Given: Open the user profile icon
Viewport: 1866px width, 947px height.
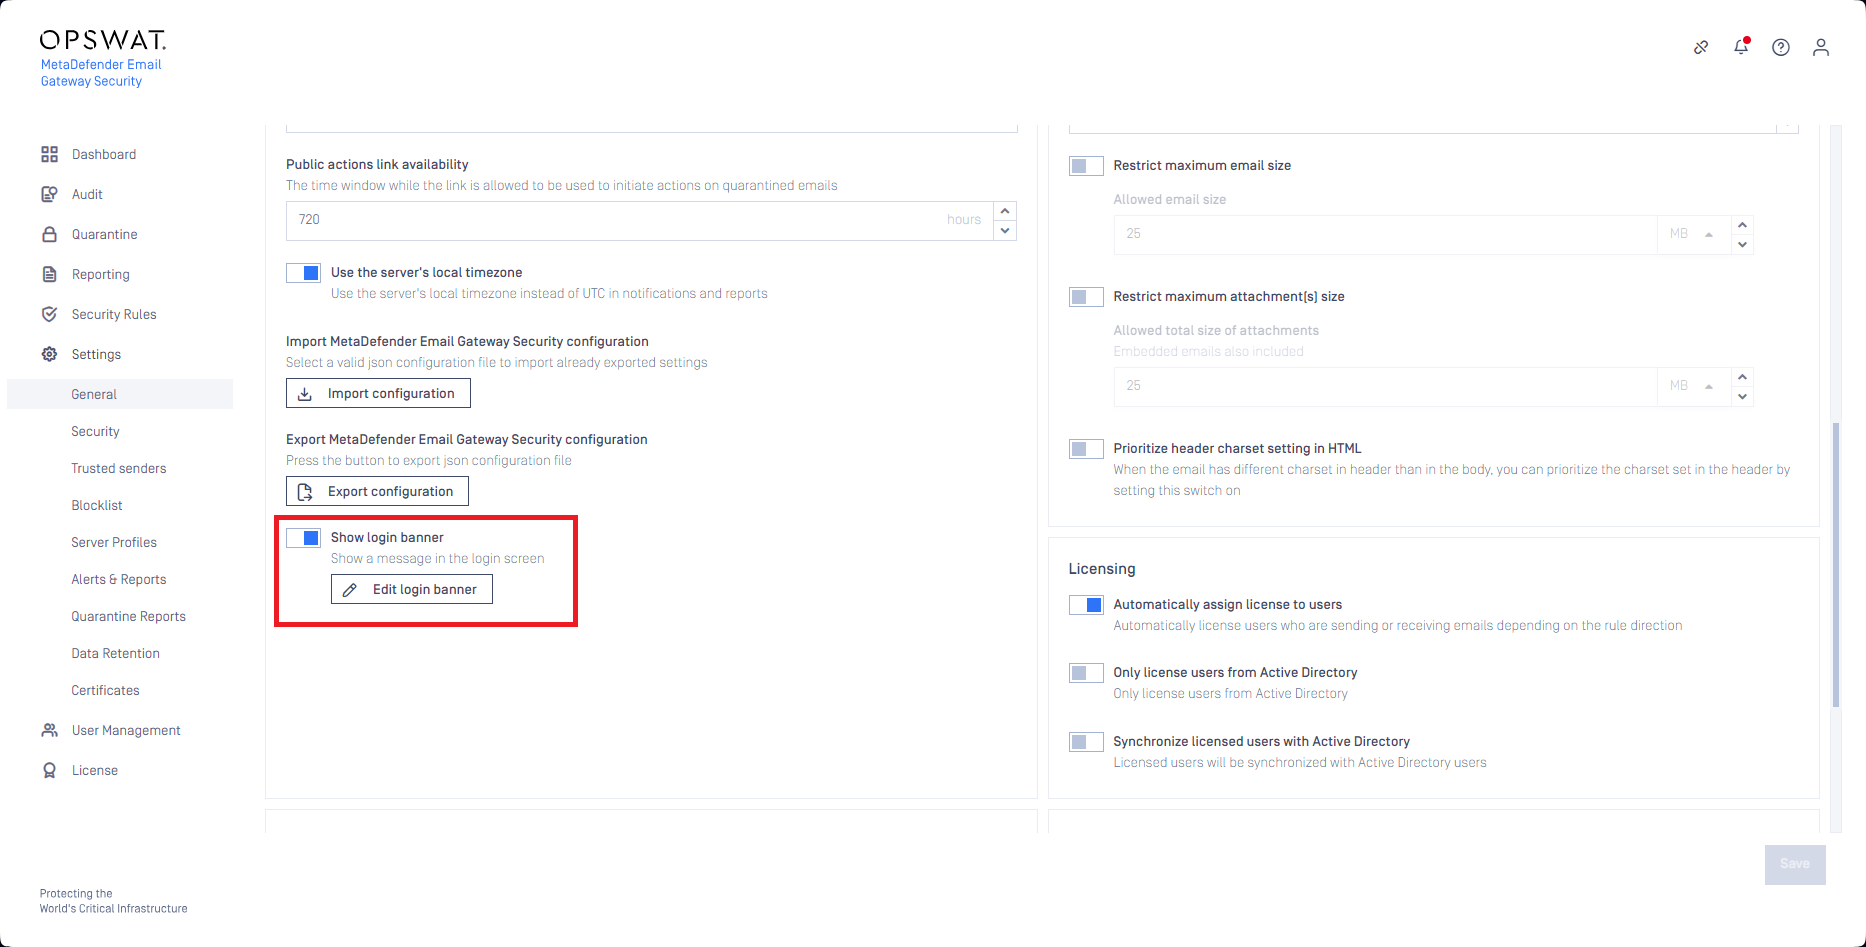Looking at the screenshot, I should (x=1821, y=47).
